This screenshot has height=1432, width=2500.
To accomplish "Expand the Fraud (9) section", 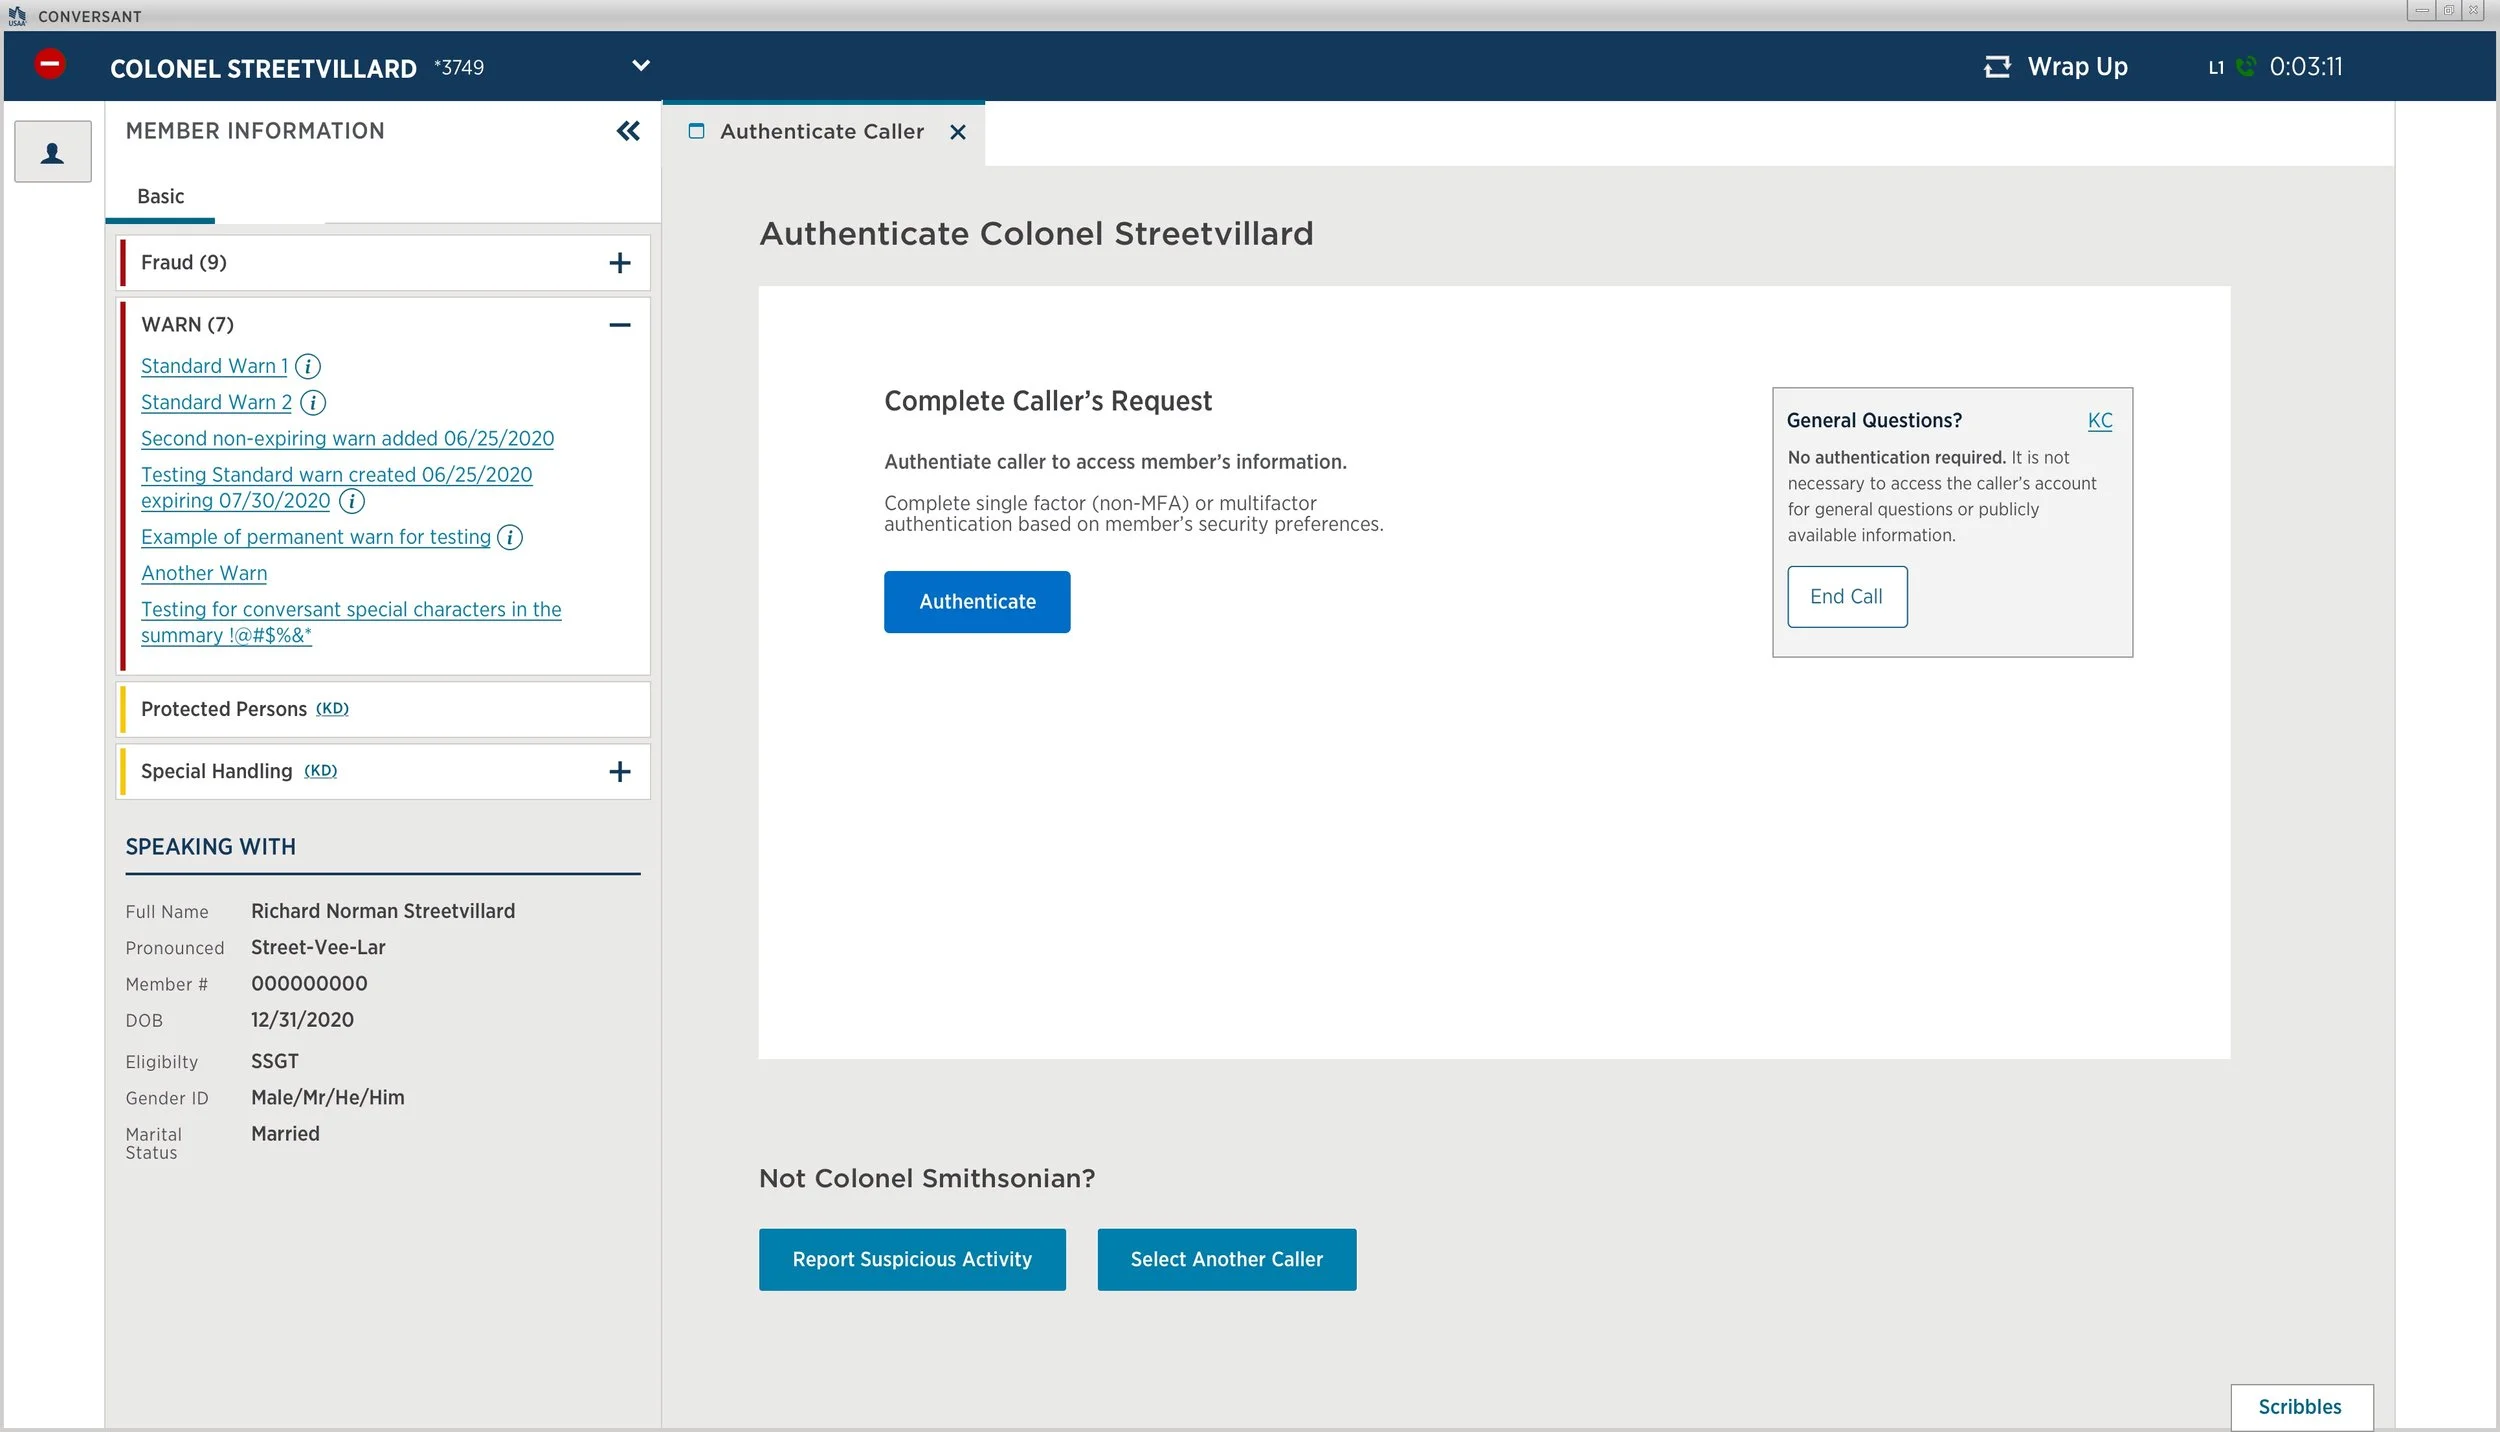I will point(620,263).
